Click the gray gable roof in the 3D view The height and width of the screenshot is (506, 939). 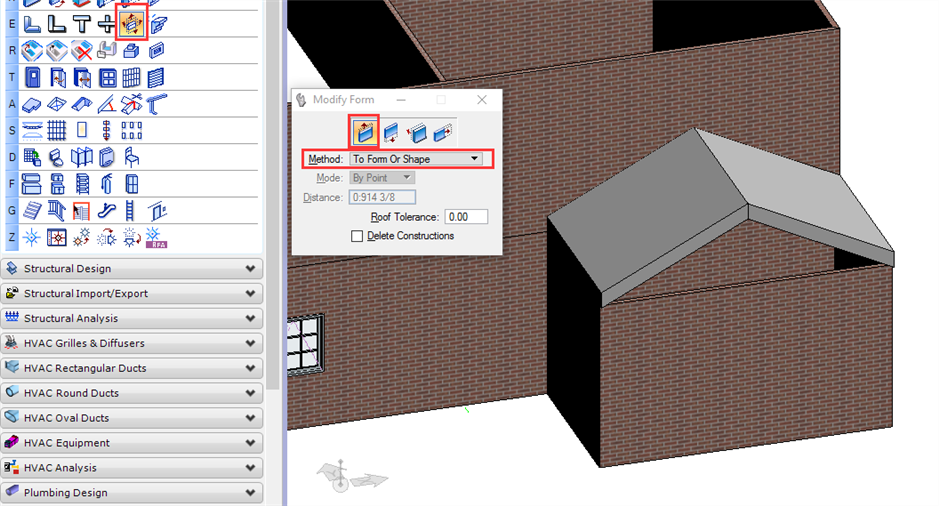(722, 211)
